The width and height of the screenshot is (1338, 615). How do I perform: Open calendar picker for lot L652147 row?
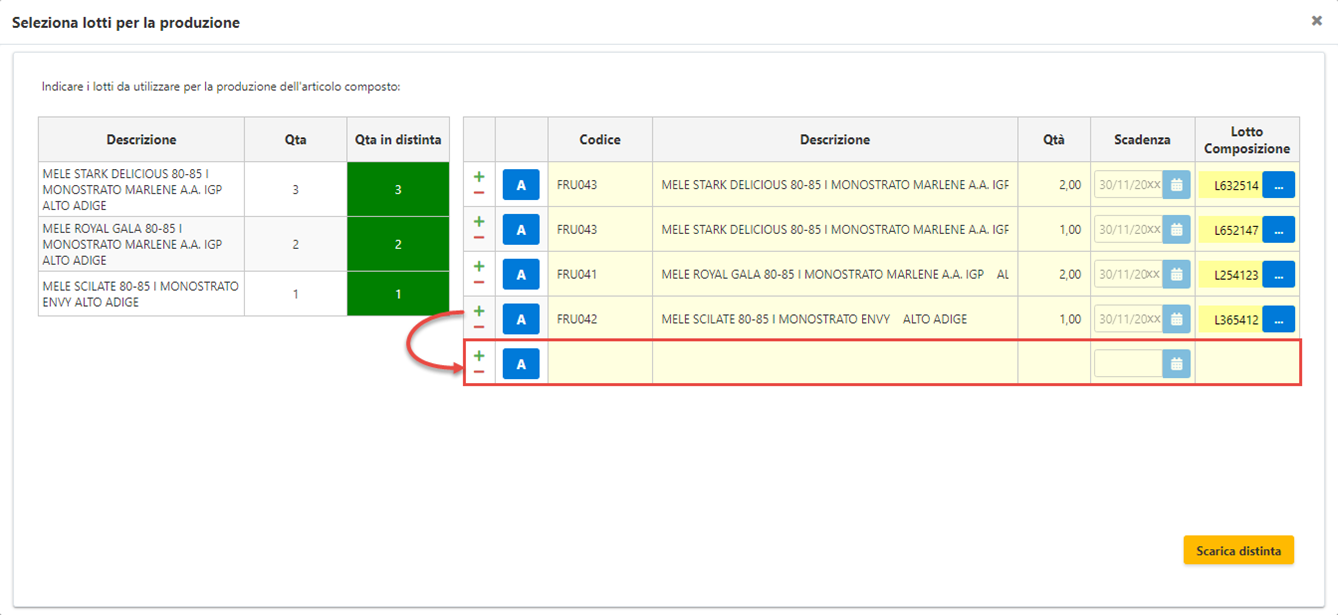click(x=1176, y=229)
